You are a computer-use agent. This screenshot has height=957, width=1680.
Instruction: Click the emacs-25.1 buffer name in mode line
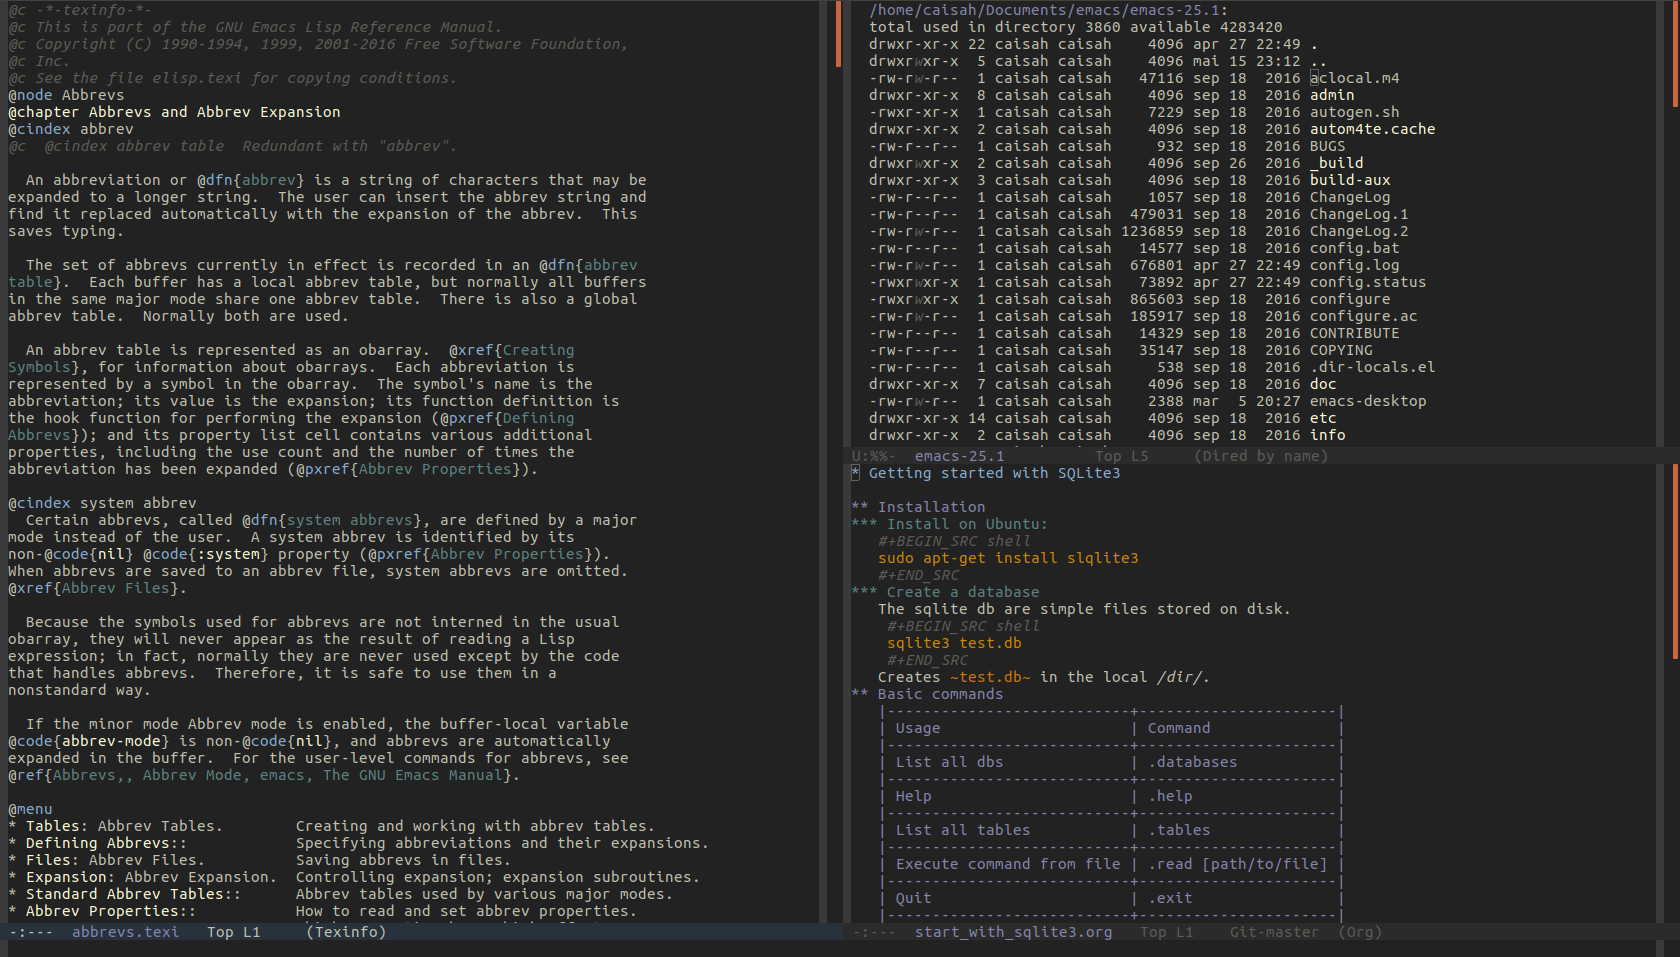[x=959, y=456]
